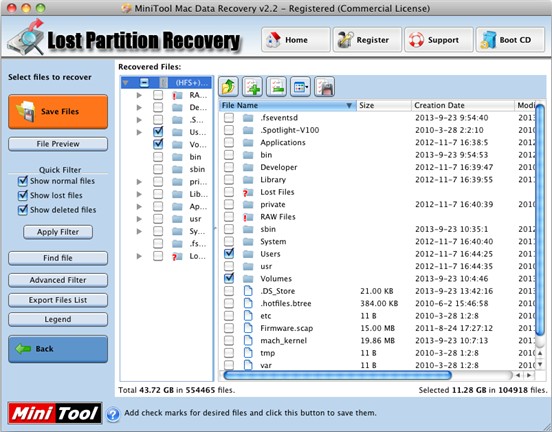Click the .Spotlight-V100 folder icon
The image size is (552, 432).
click(248, 130)
